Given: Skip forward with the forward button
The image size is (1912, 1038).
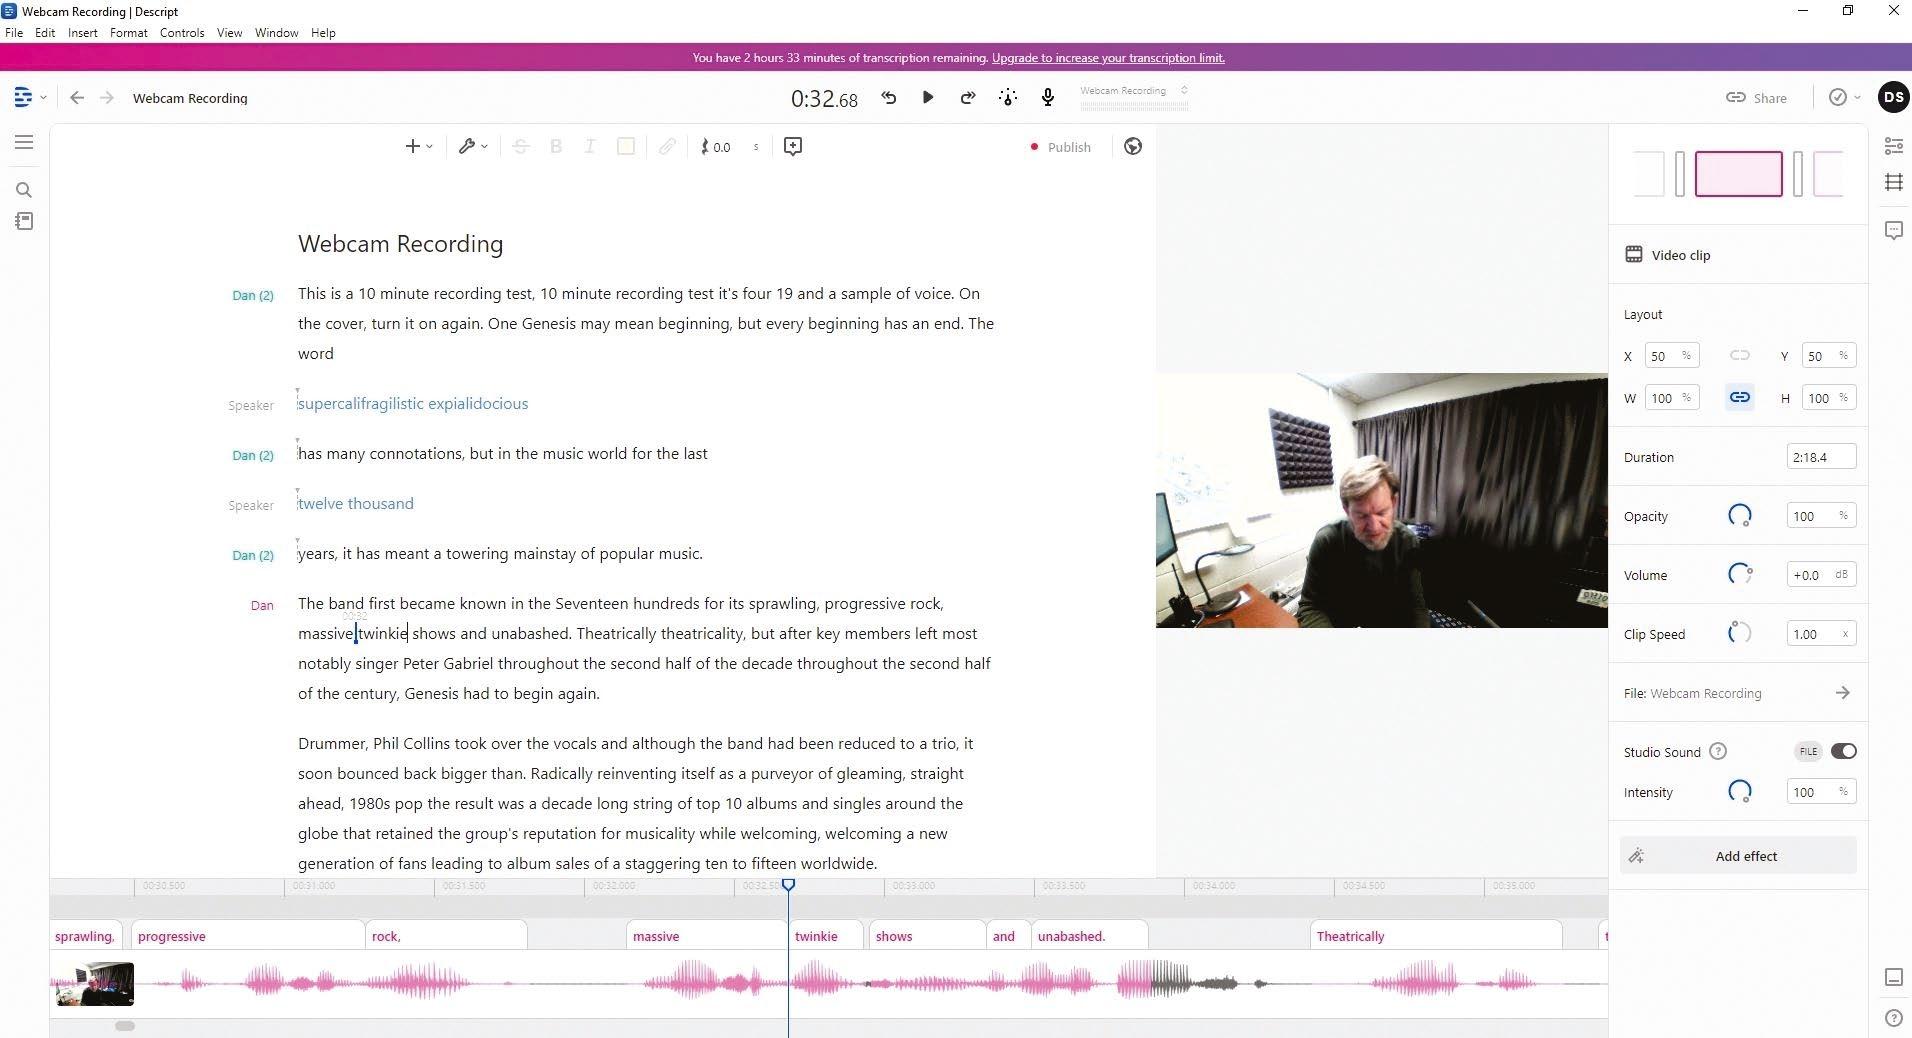Looking at the screenshot, I should coord(968,97).
